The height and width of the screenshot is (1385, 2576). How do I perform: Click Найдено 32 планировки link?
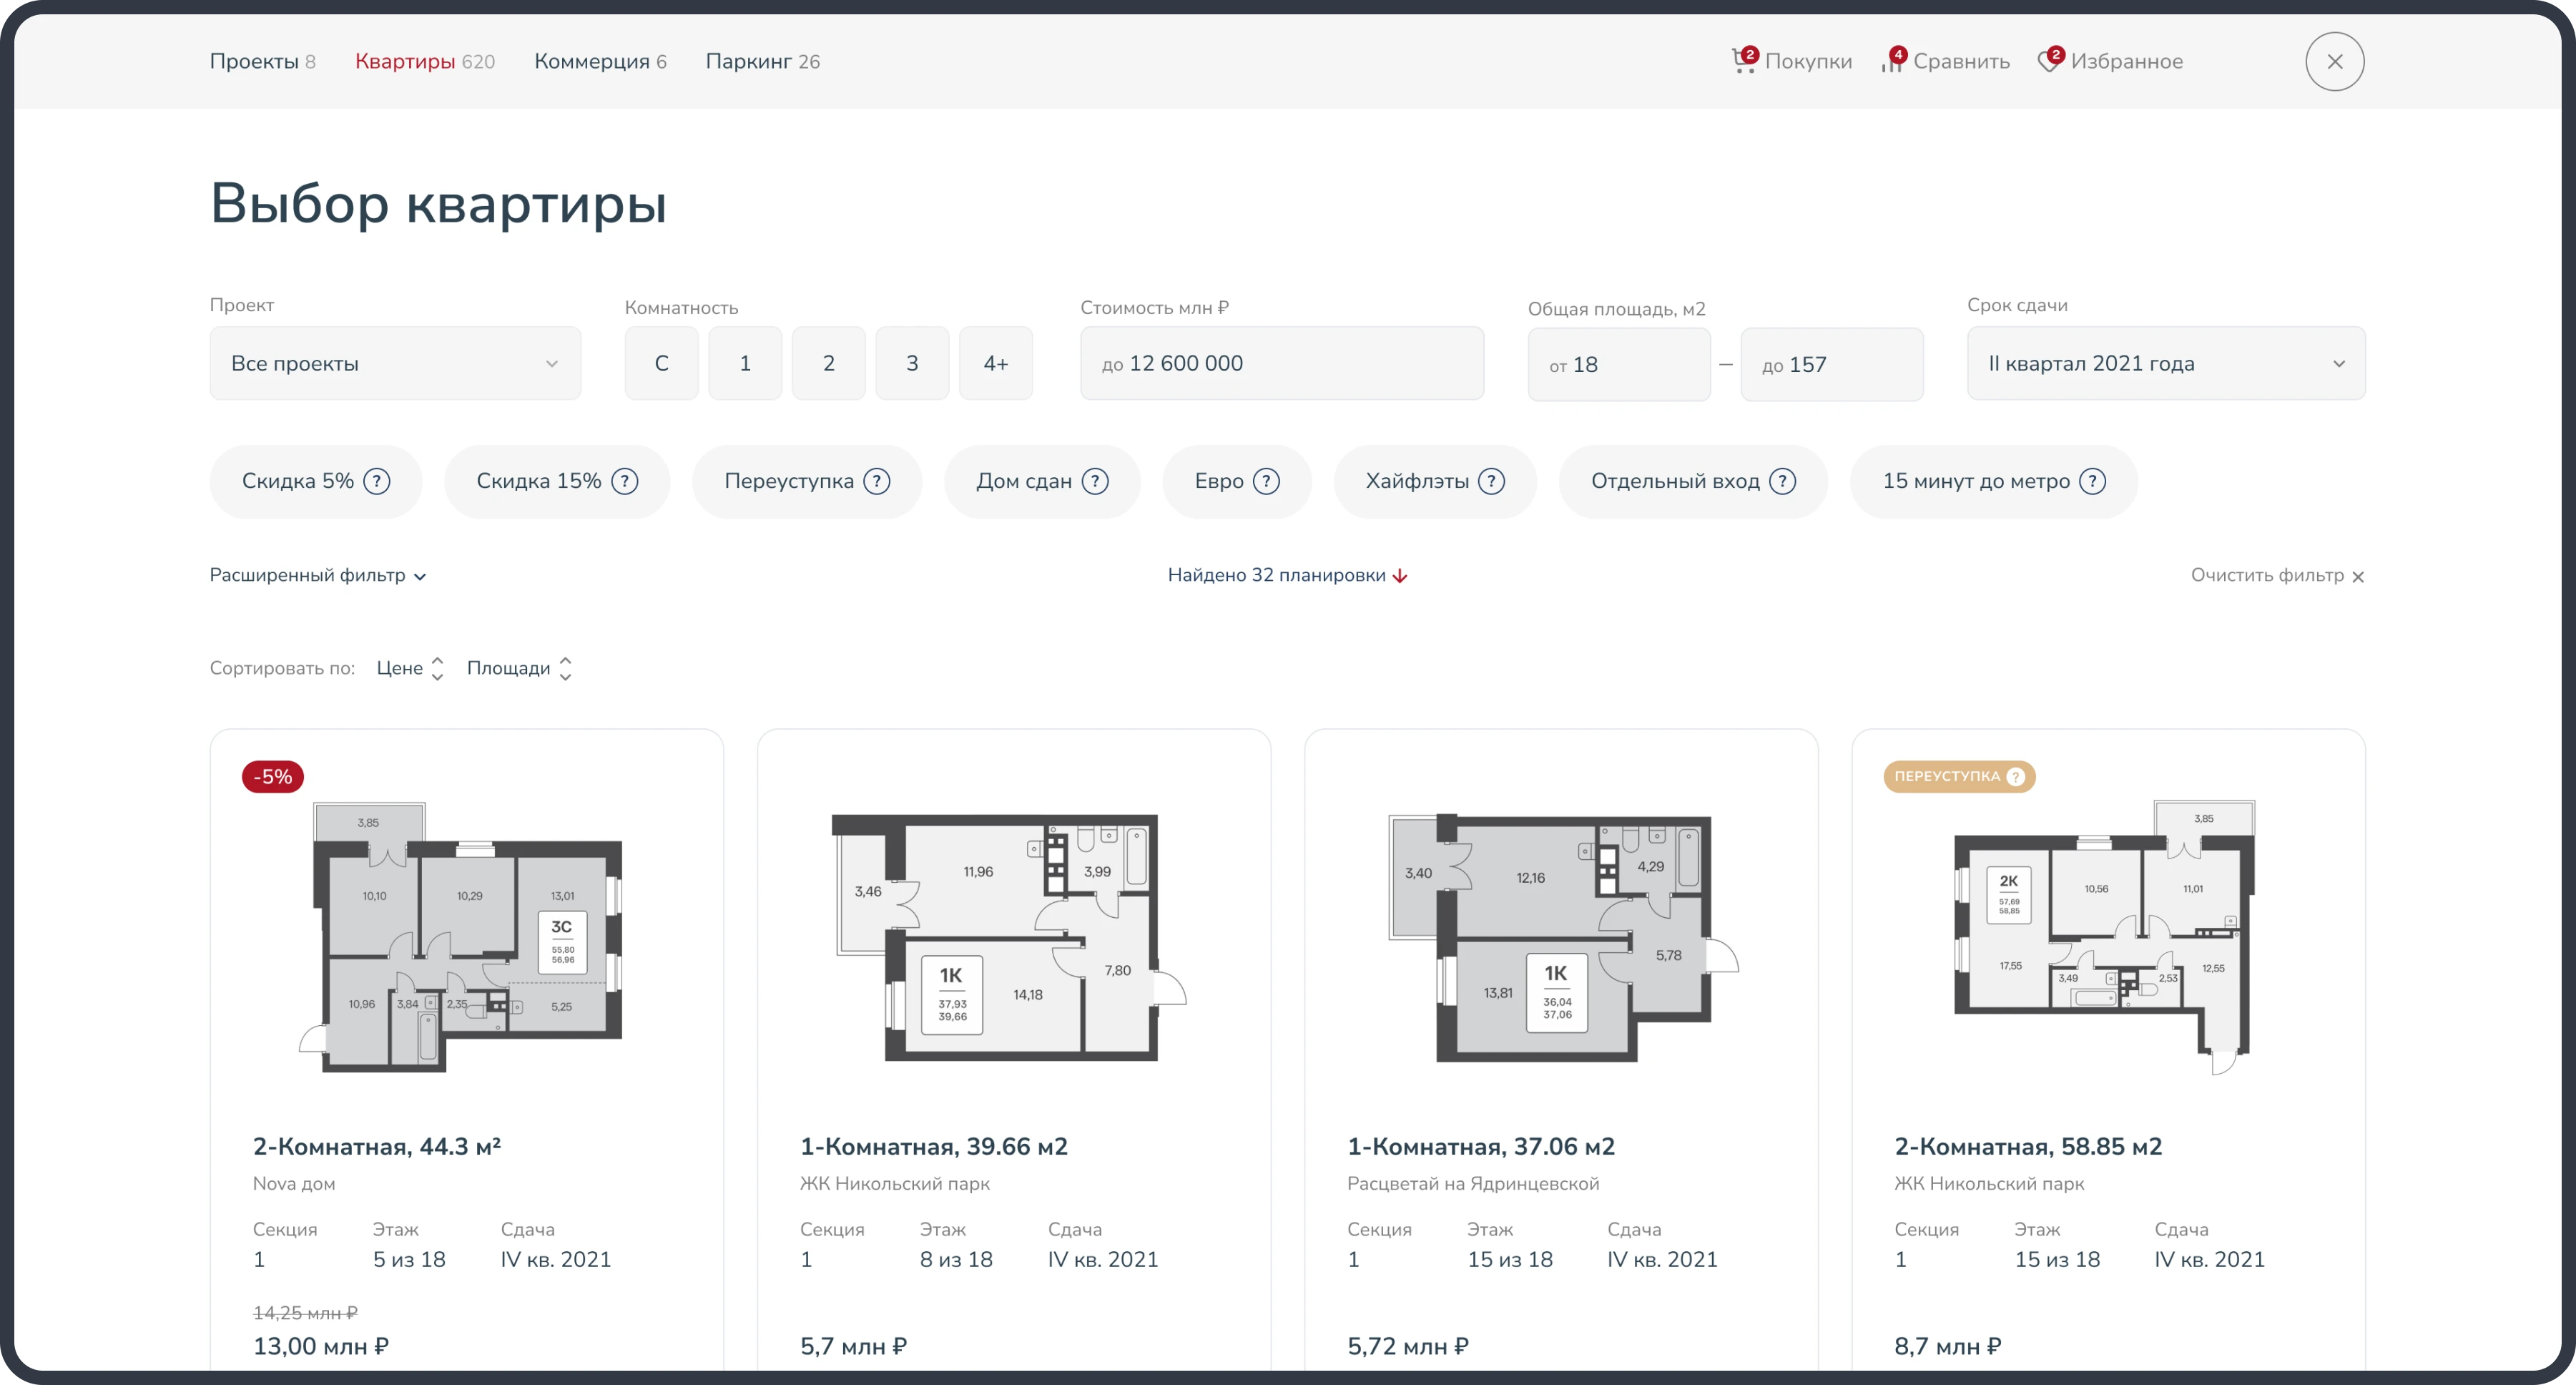click(1286, 576)
